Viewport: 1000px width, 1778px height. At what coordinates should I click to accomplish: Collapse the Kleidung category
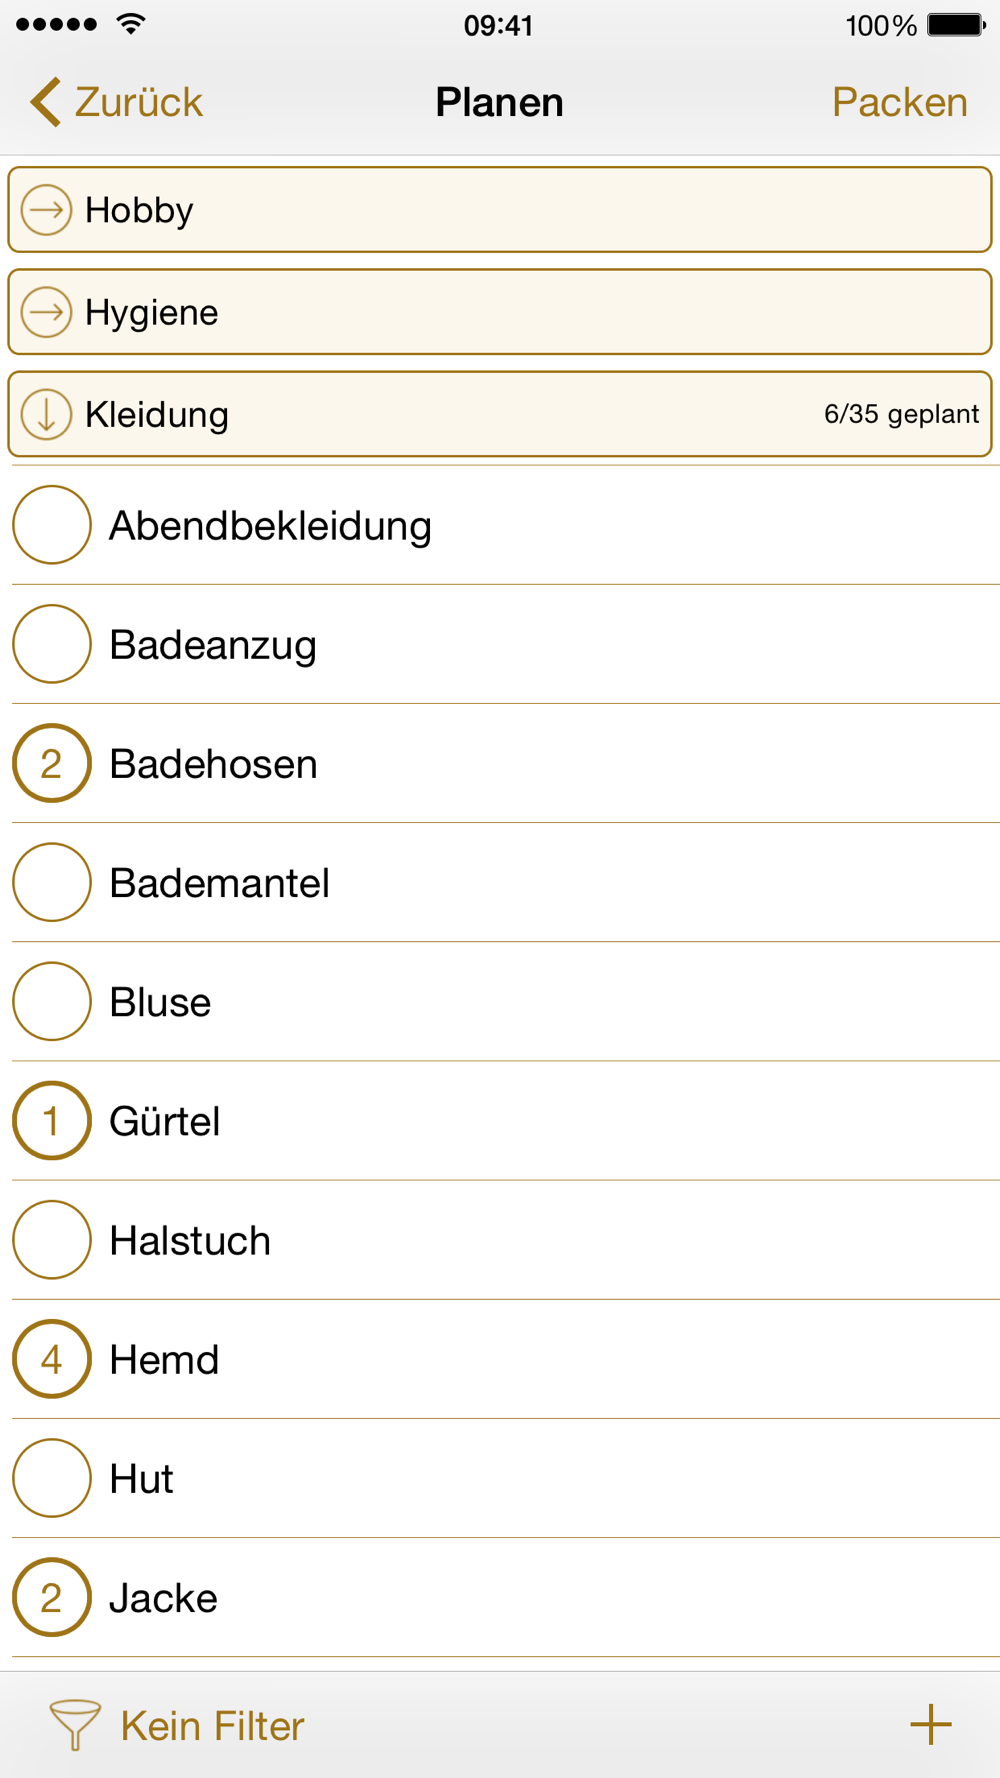46,414
